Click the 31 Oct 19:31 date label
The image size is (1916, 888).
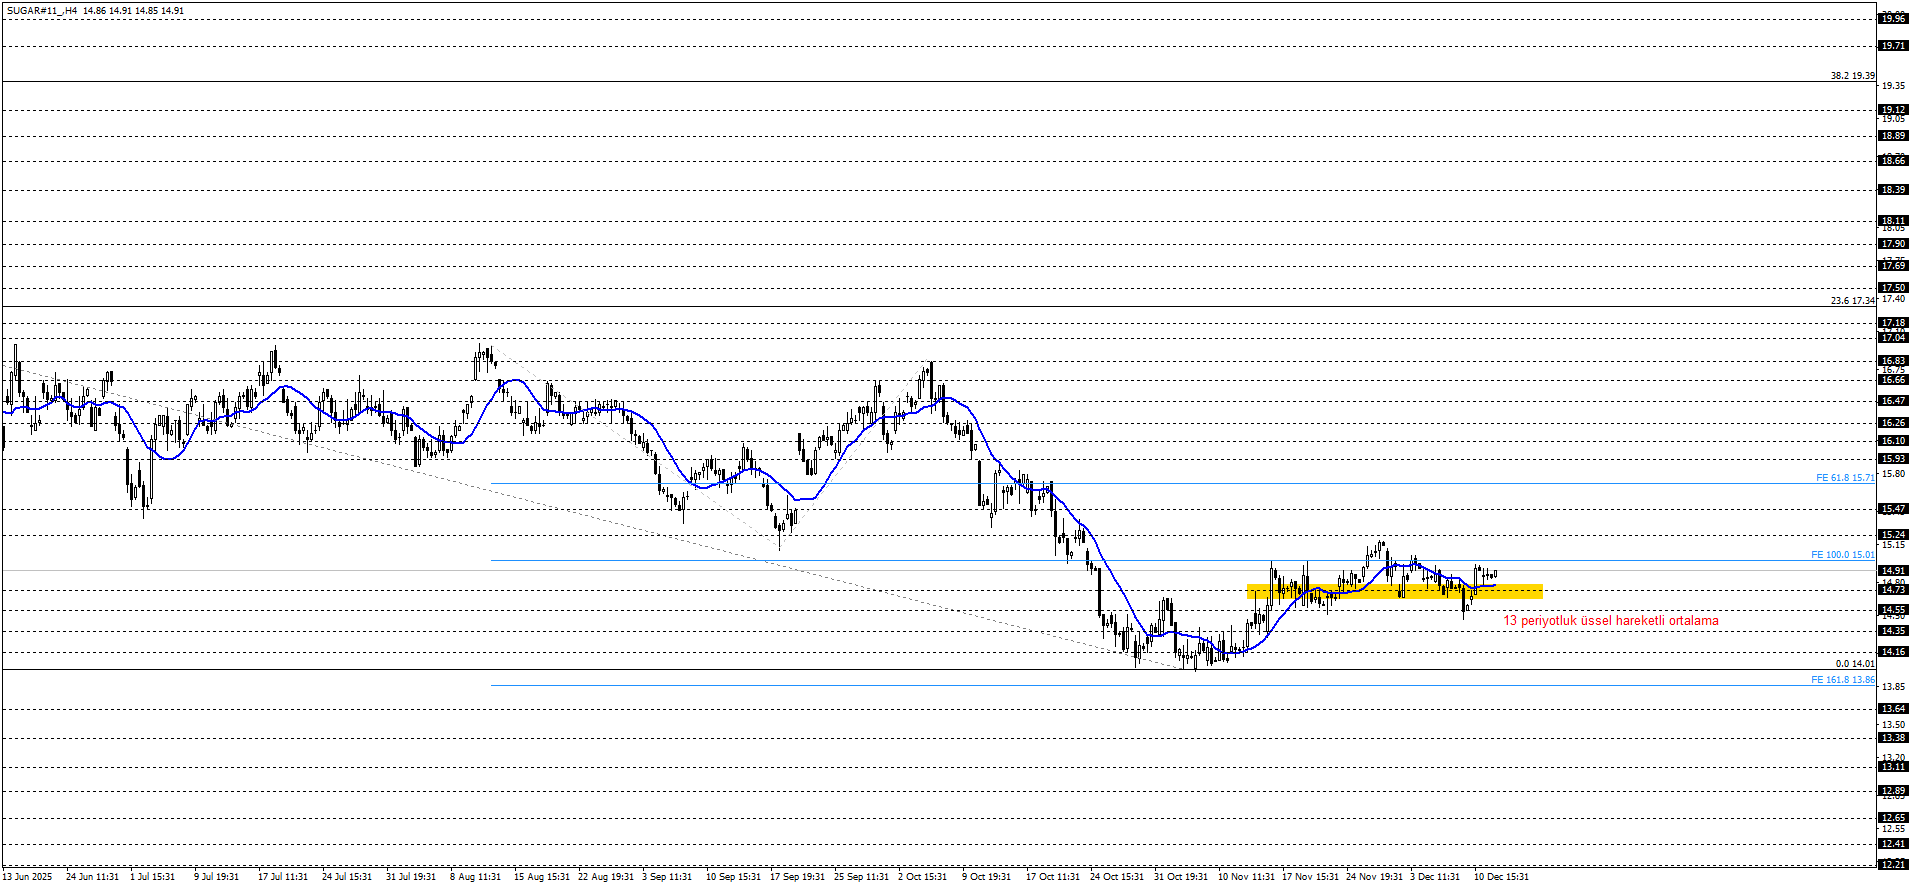click(x=1181, y=877)
